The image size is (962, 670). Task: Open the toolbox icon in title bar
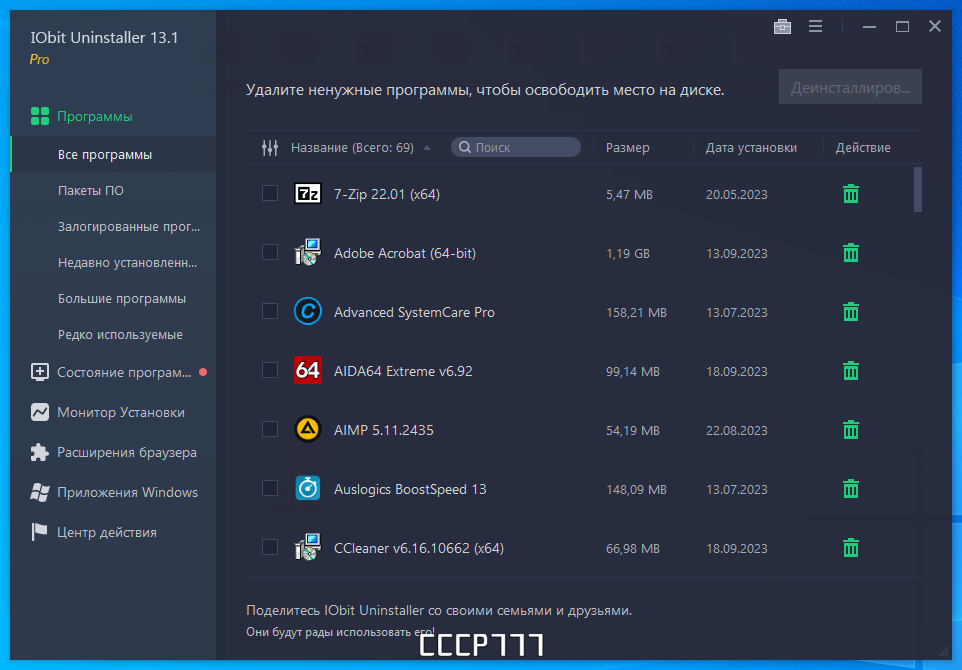tap(782, 26)
